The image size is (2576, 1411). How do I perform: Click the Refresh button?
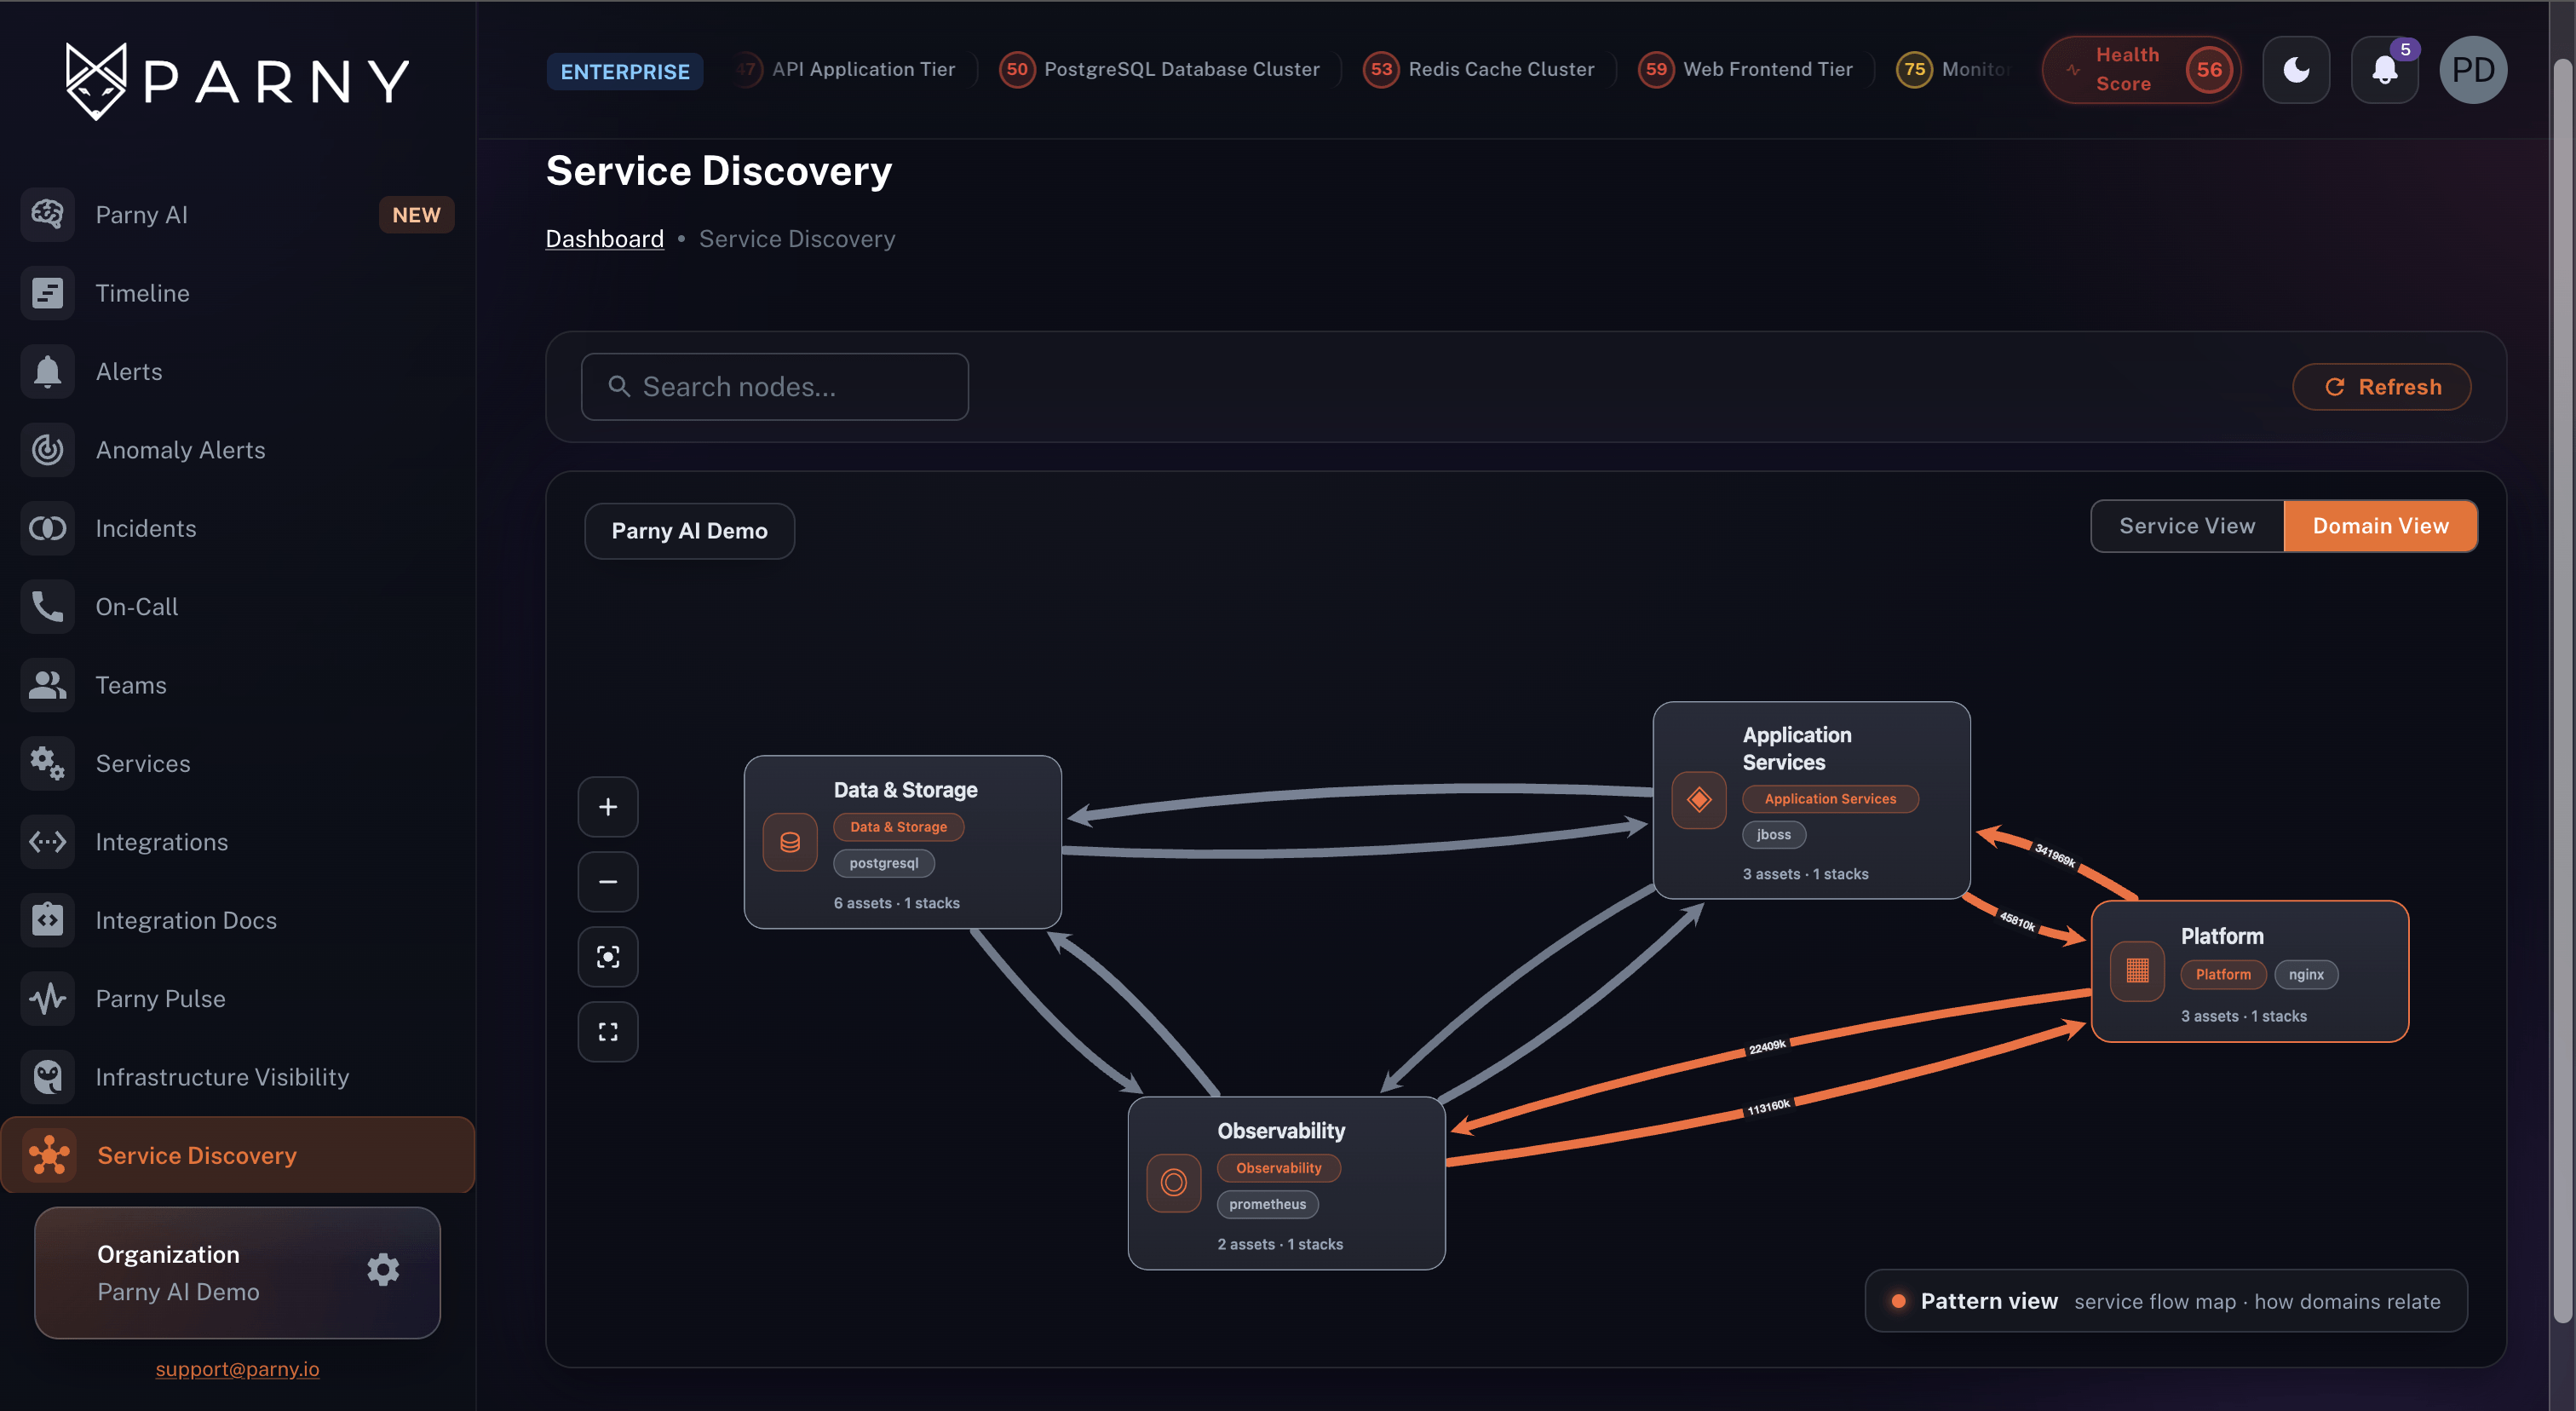(x=2381, y=387)
